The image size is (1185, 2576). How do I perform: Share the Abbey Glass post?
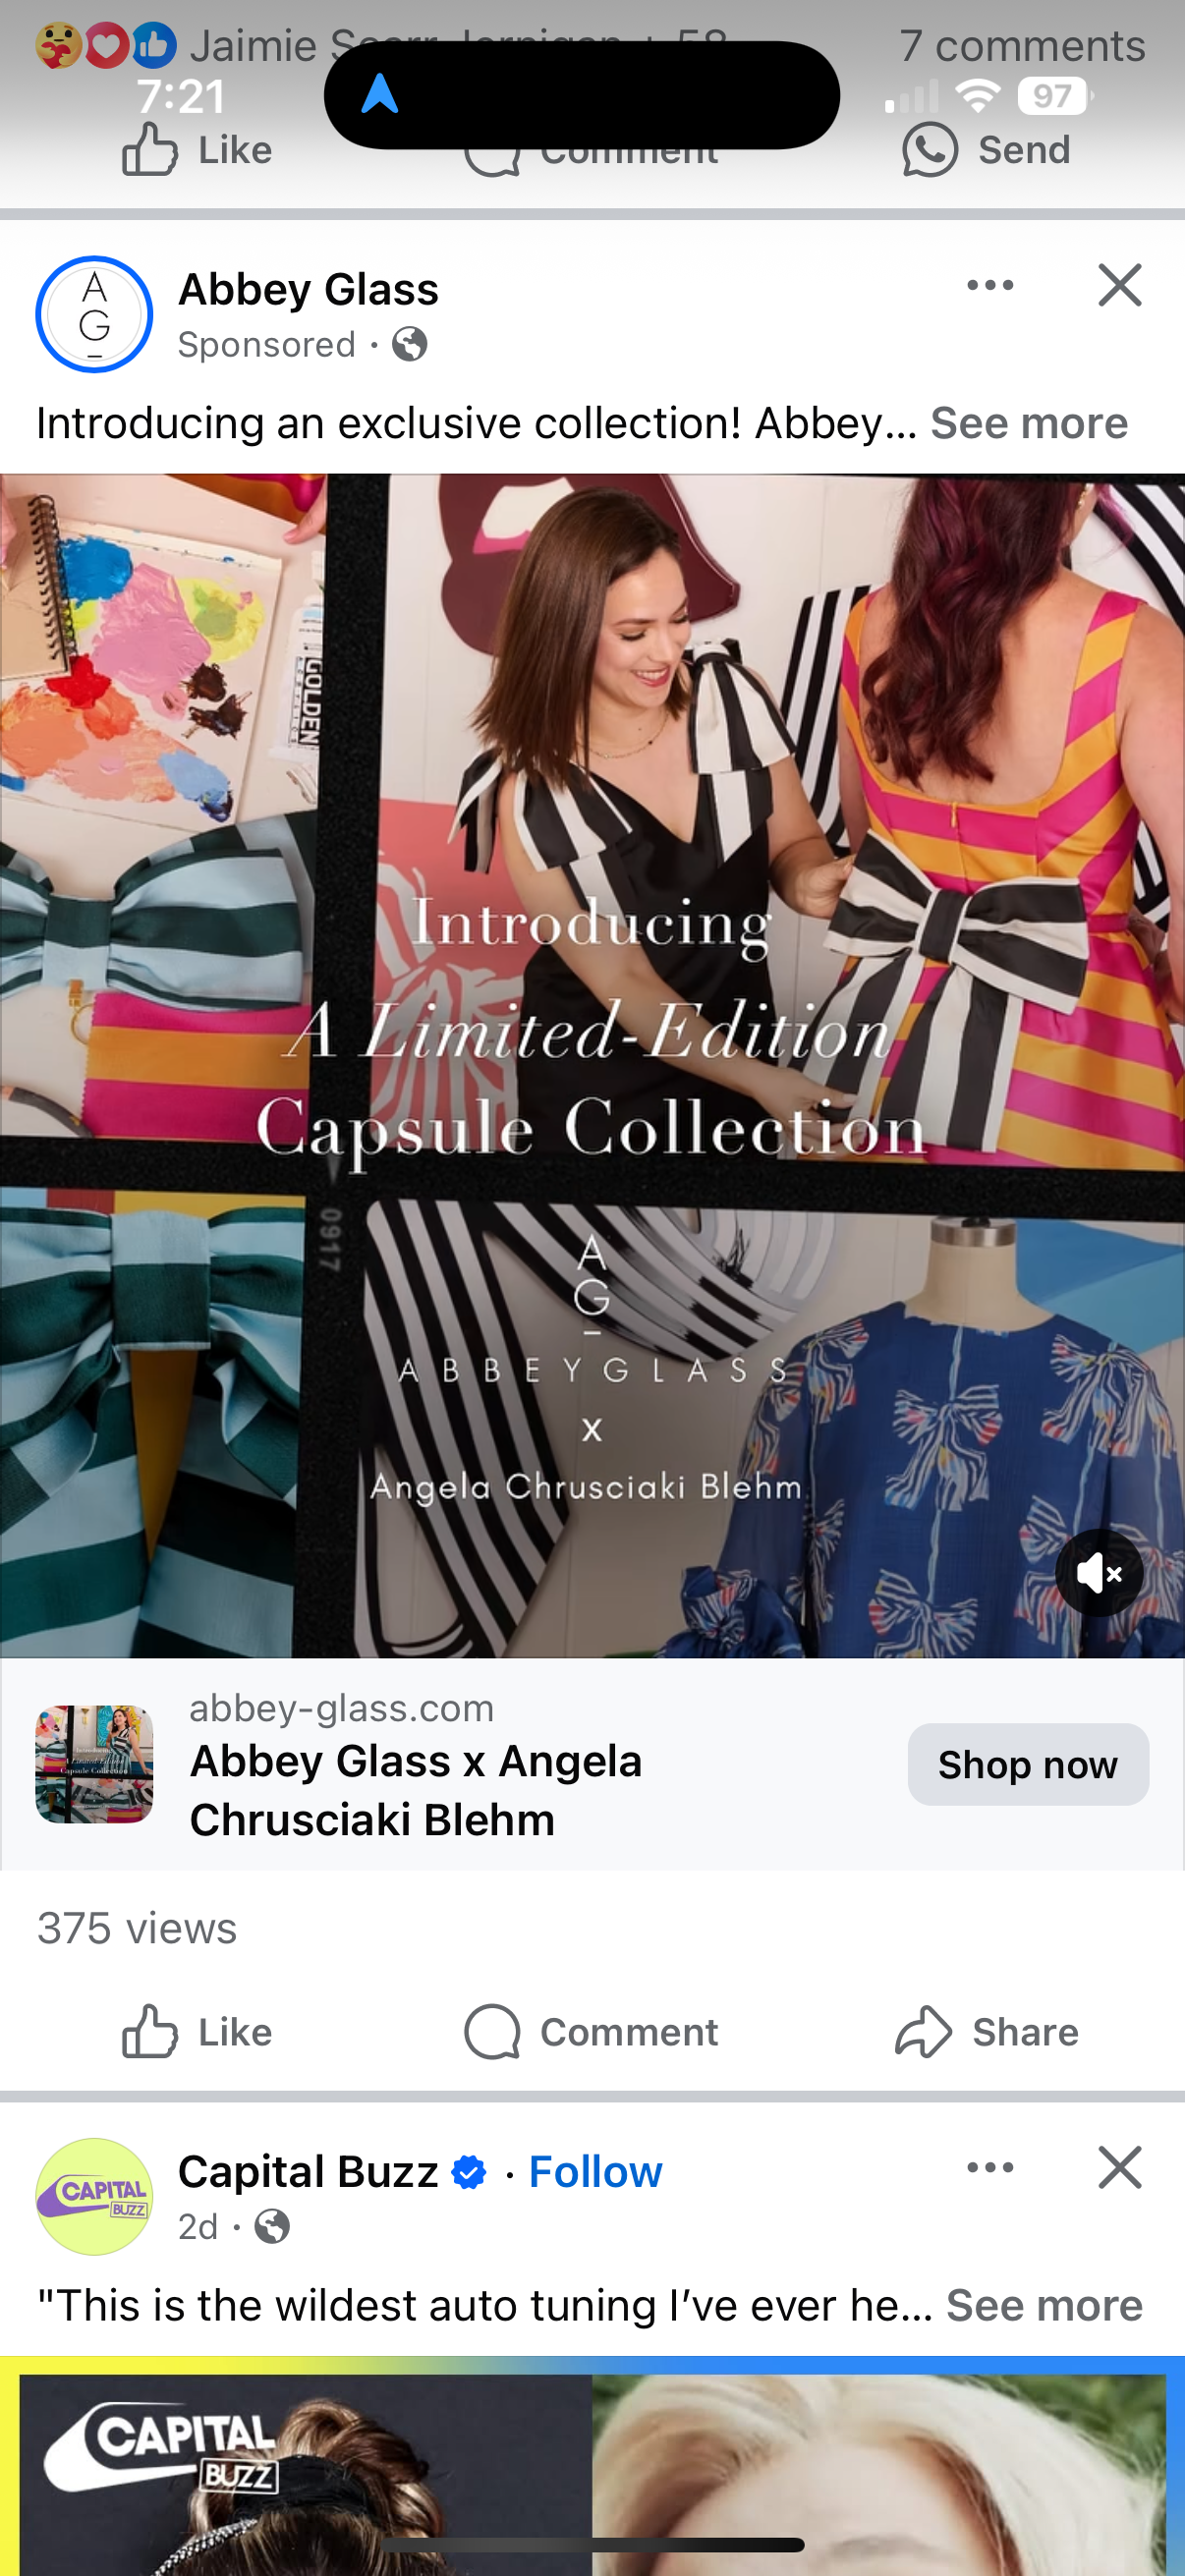[986, 2032]
